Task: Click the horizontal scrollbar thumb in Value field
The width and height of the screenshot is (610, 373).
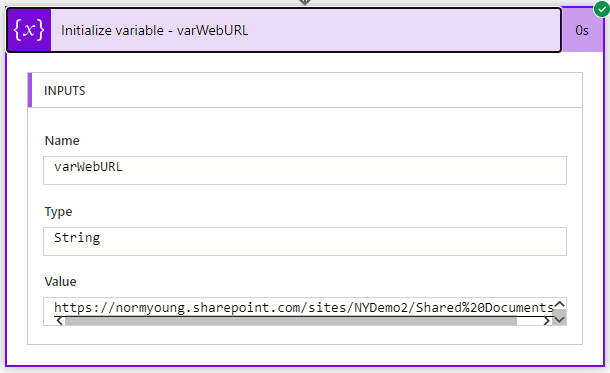Action: pos(291,321)
